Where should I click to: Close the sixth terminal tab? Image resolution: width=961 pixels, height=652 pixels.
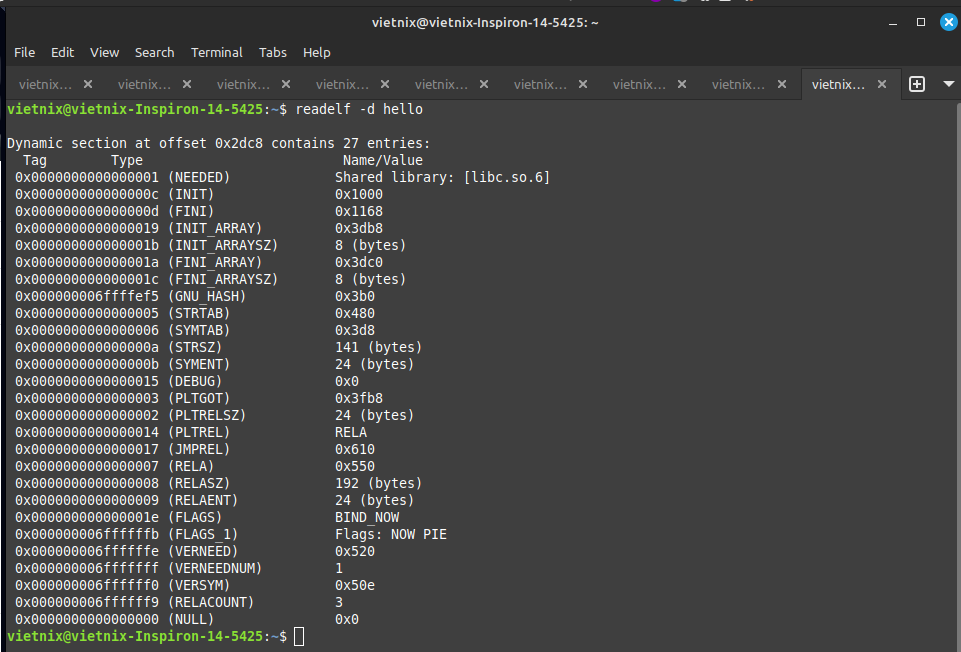[583, 84]
